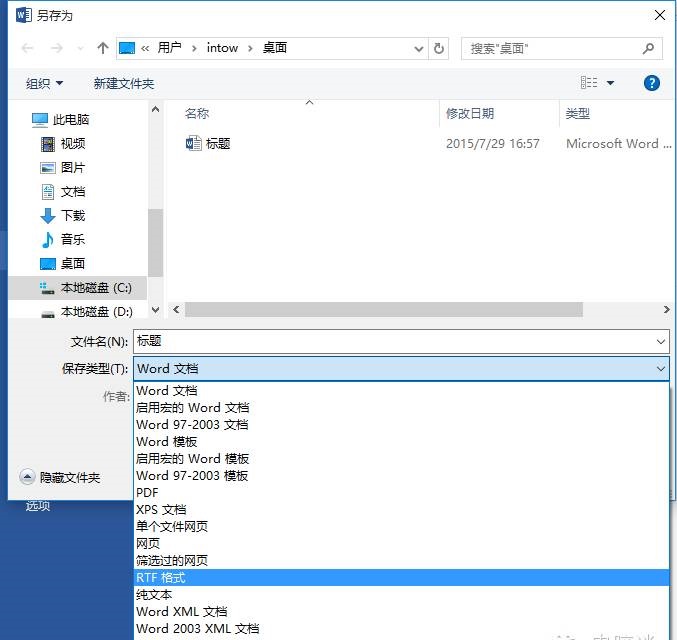Choose 单个文件网页 save type
The image size is (677, 640).
pyautogui.click(x=402, y=526)
